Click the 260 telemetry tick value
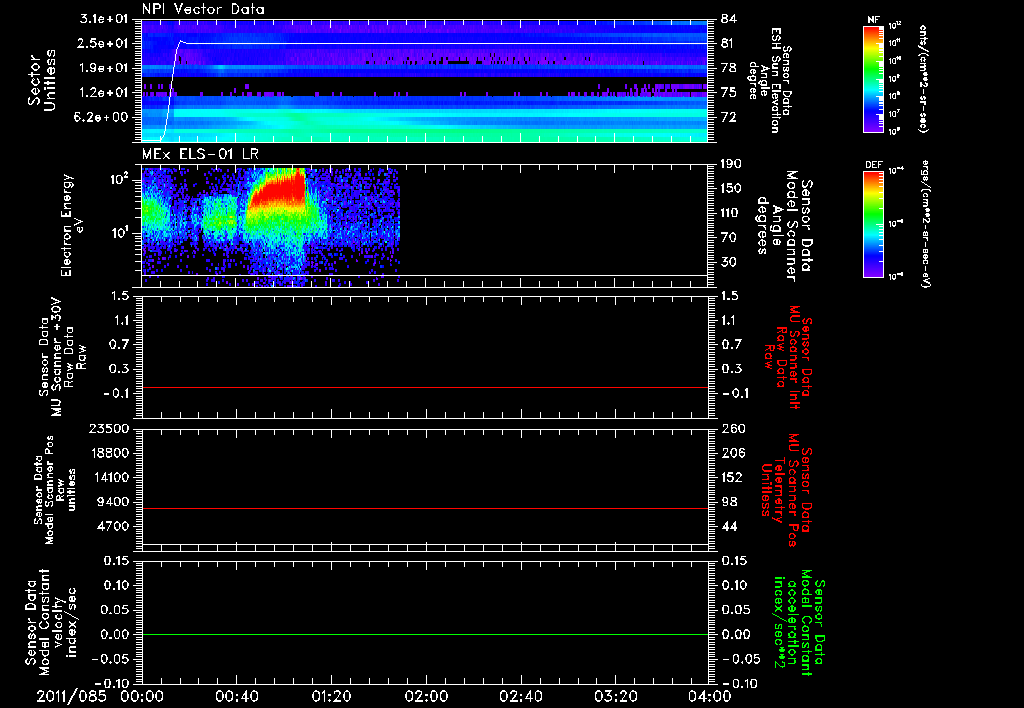Screen dimensions: 1024x708 pyautogui.click(x=733, y=428)
